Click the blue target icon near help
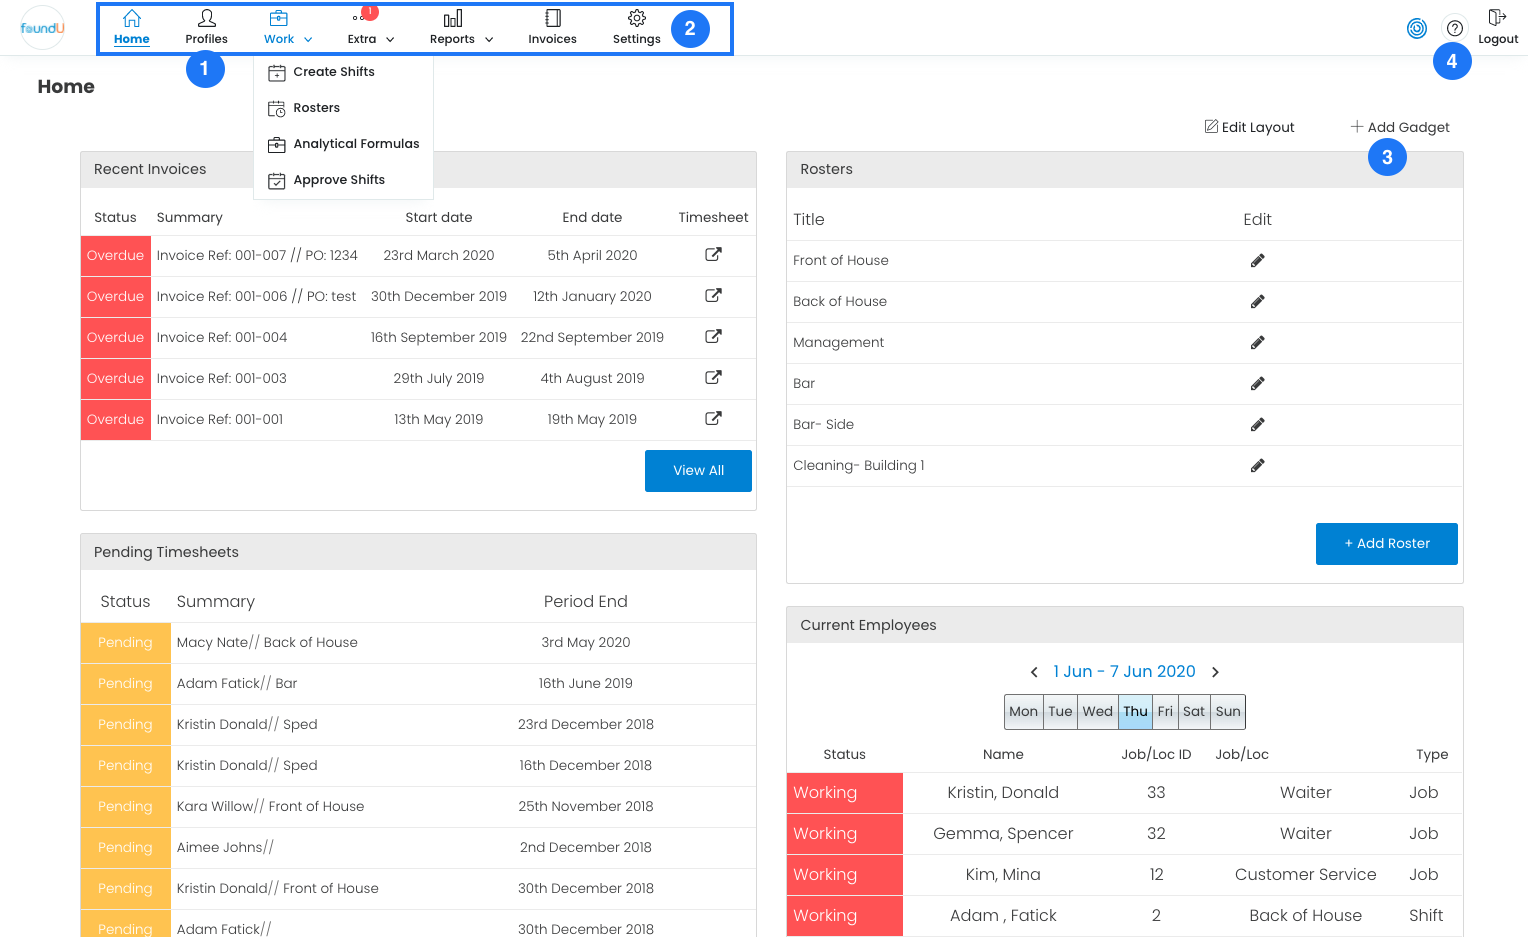The width and height of the screenshot is (1528, 937). coord(1416,28)
